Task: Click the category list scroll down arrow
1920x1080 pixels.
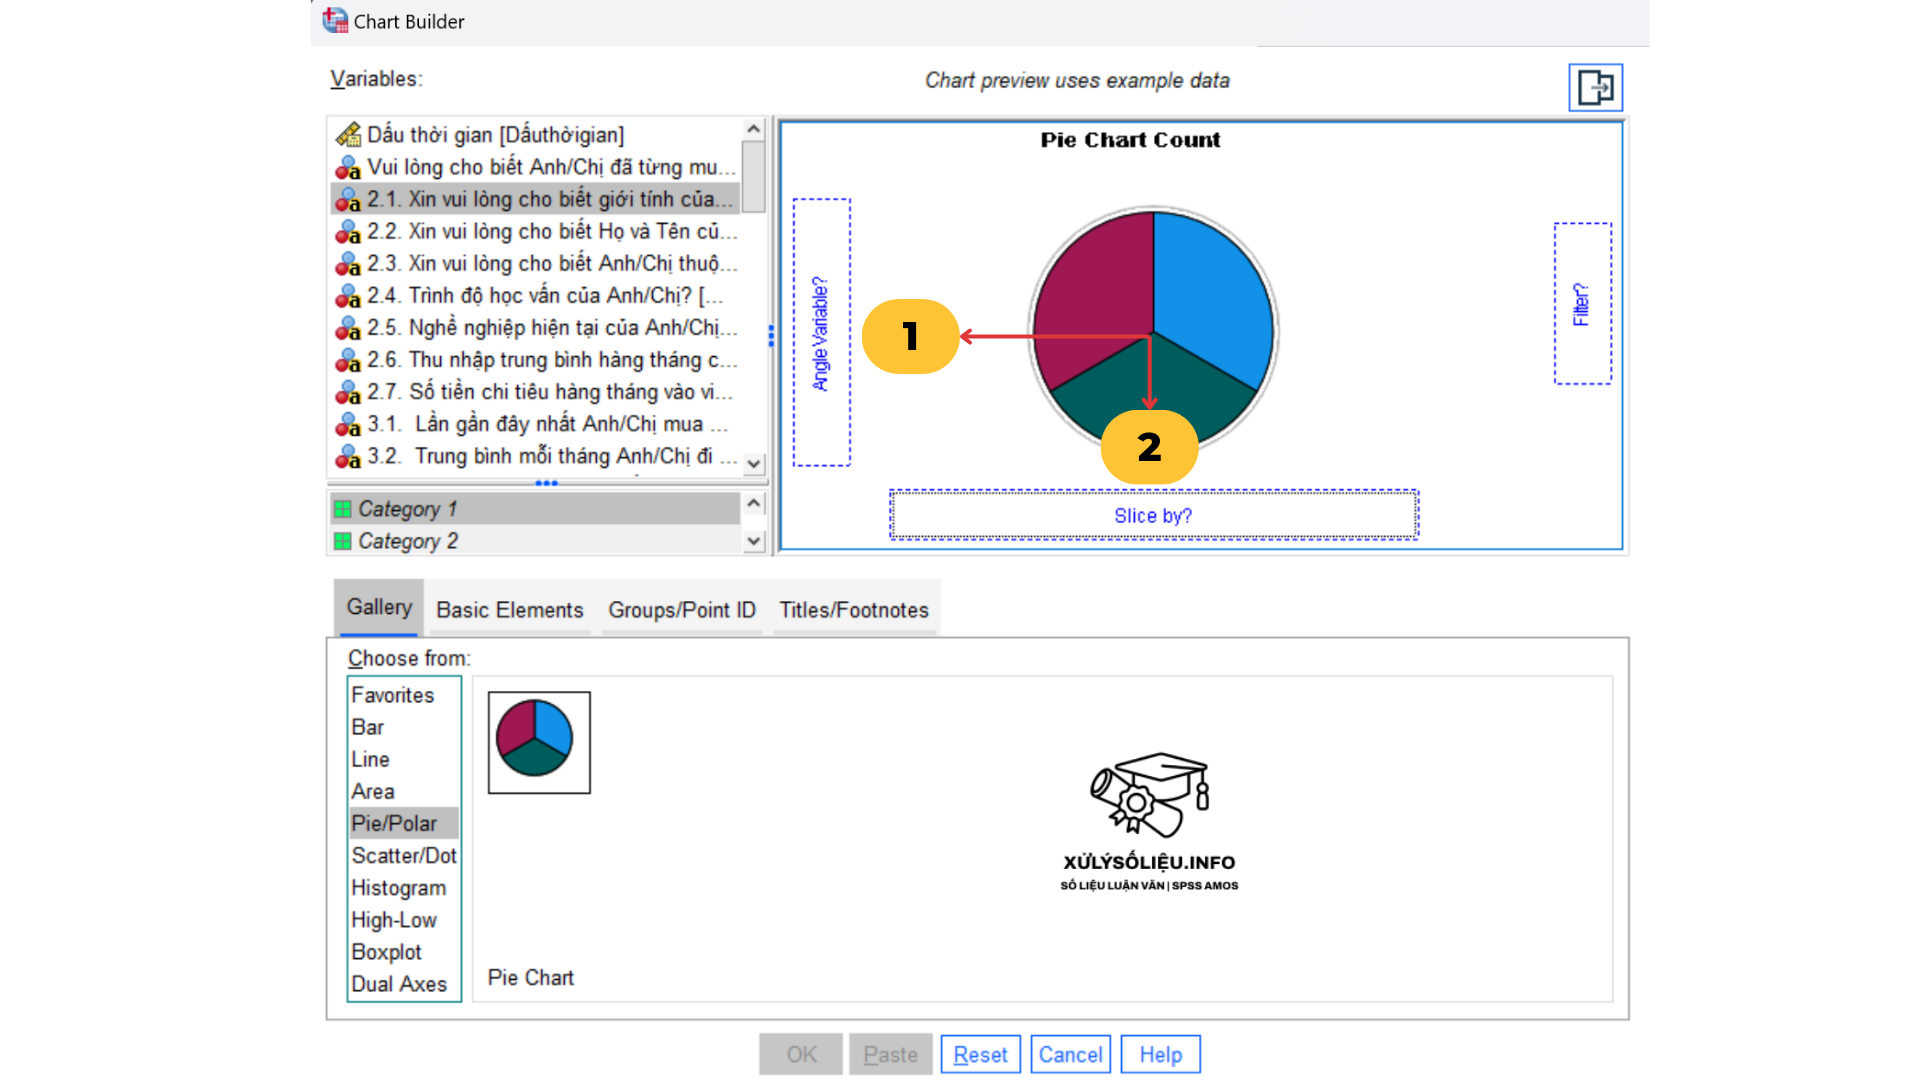Action: tap(754, 541)
